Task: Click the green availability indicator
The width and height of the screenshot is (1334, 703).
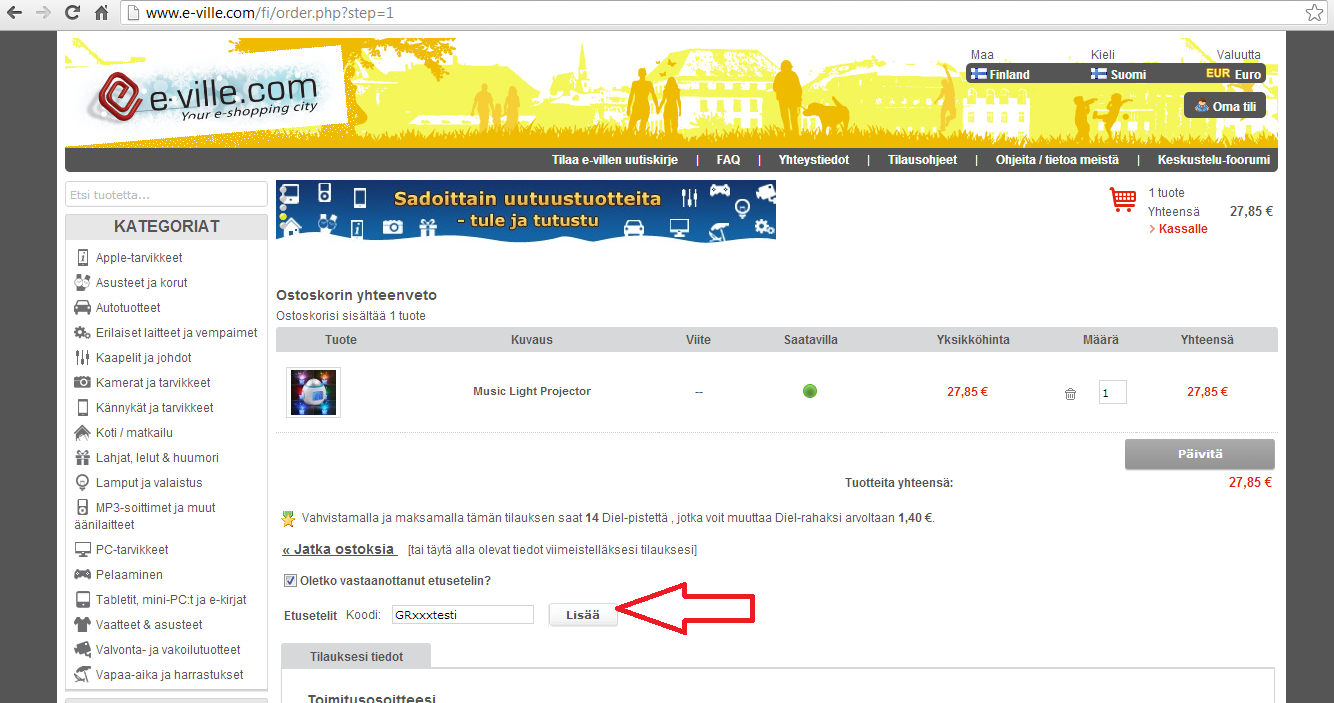Action: (x=810, y=391)
